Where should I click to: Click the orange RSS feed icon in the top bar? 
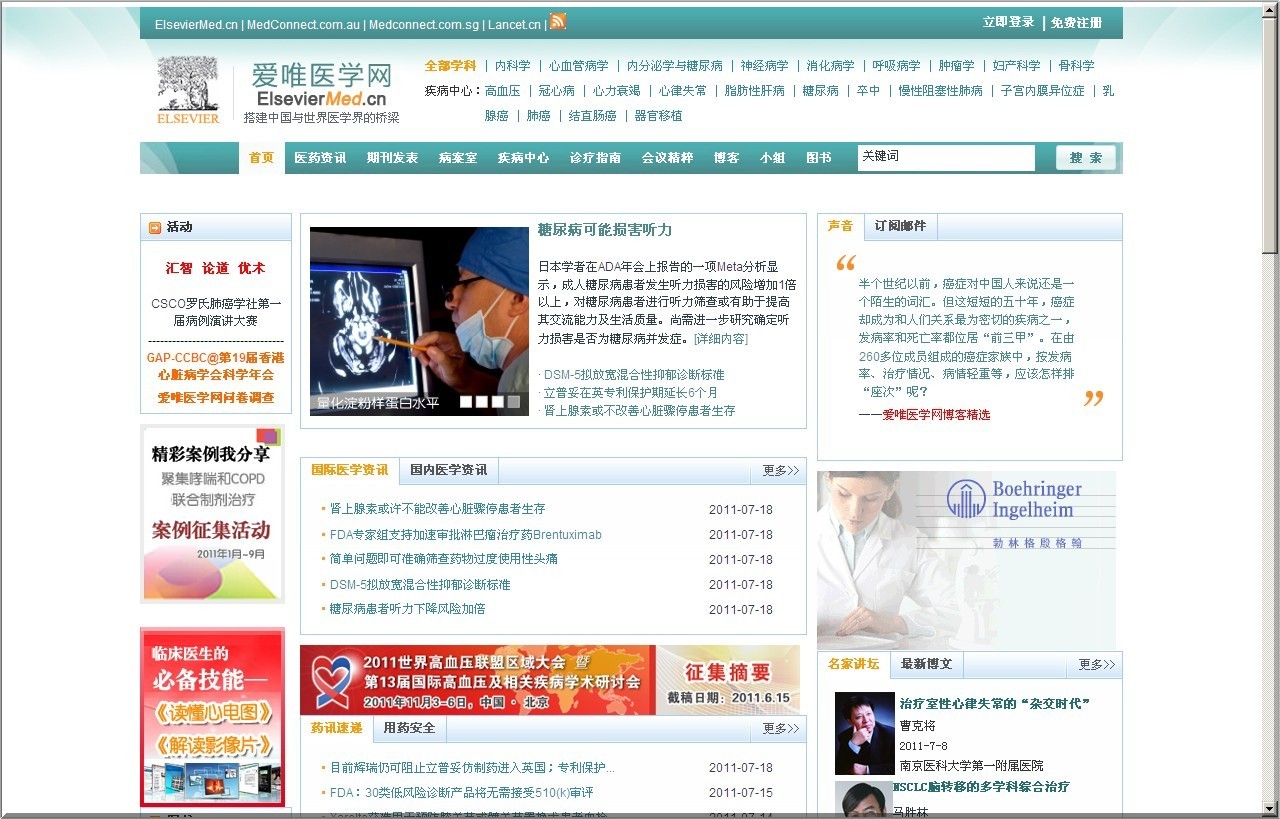558,22
